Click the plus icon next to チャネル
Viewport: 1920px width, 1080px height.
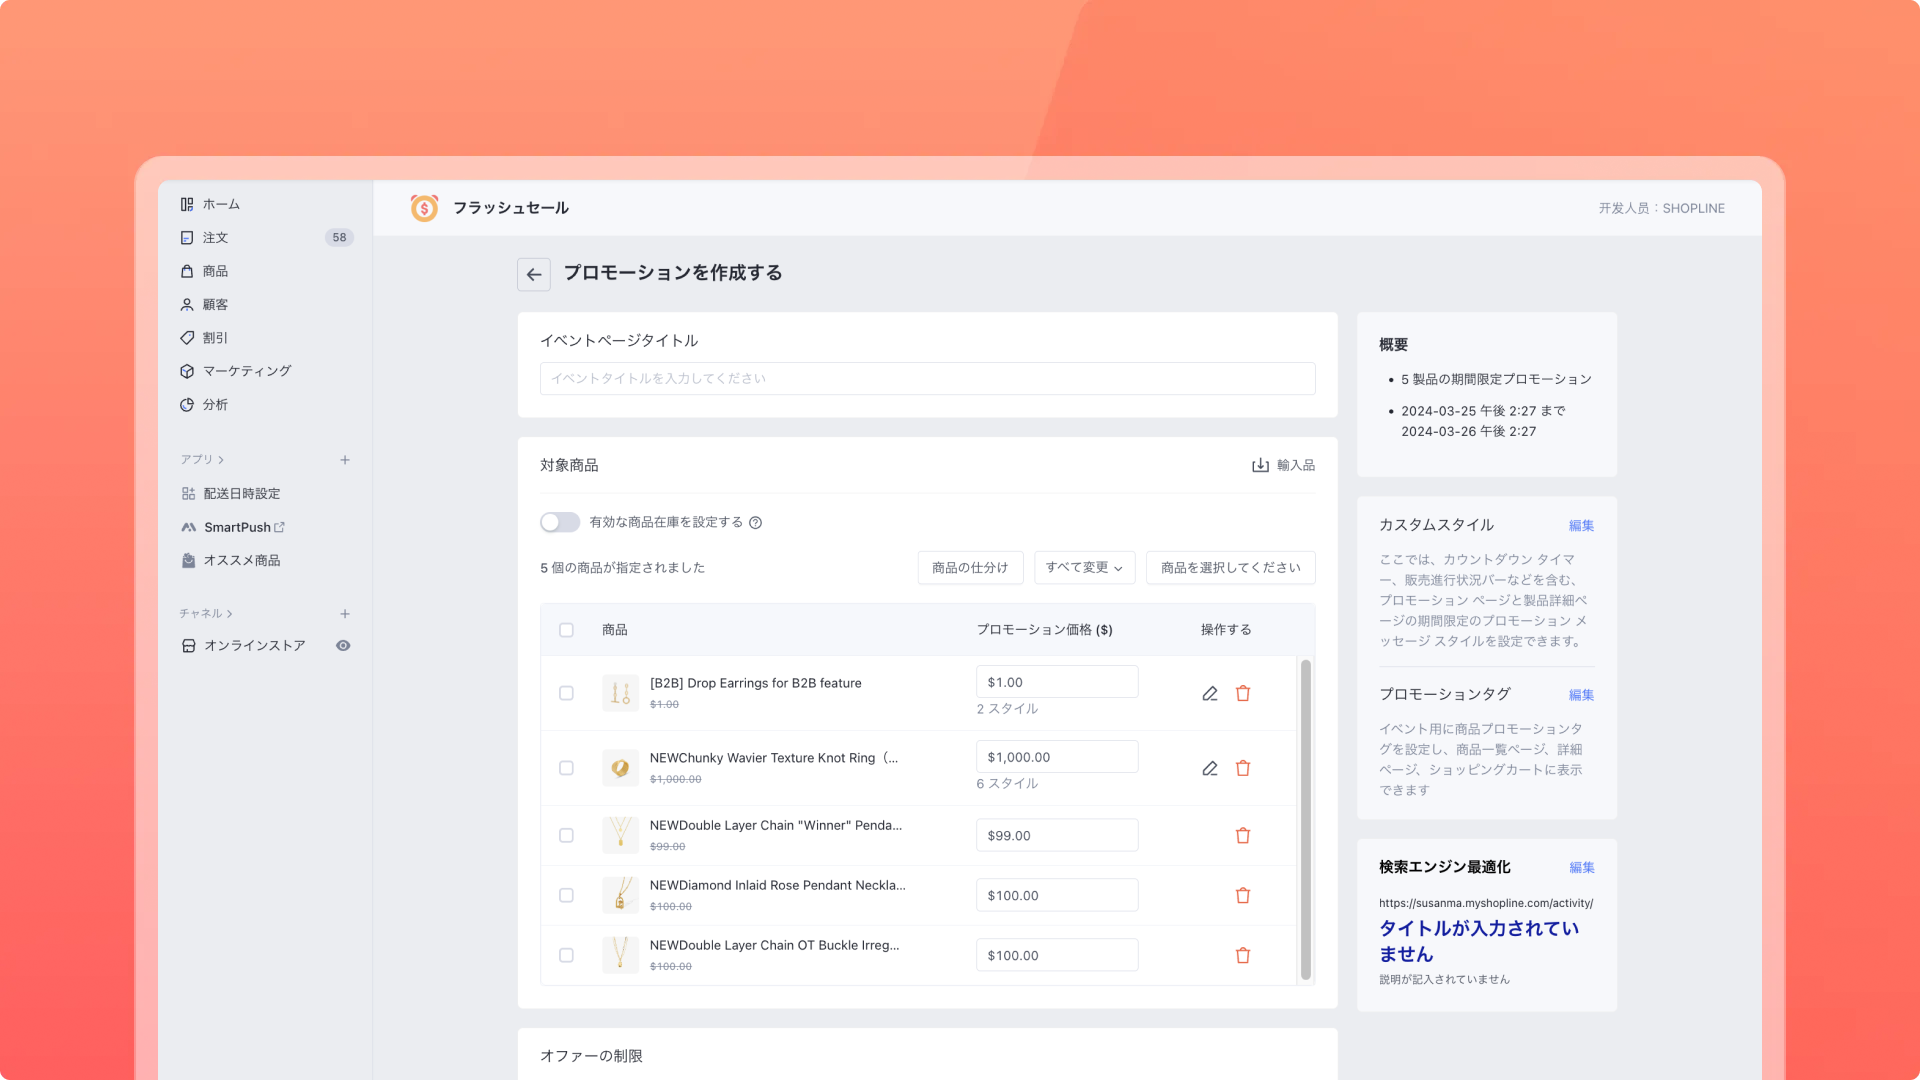click(345, 614)
